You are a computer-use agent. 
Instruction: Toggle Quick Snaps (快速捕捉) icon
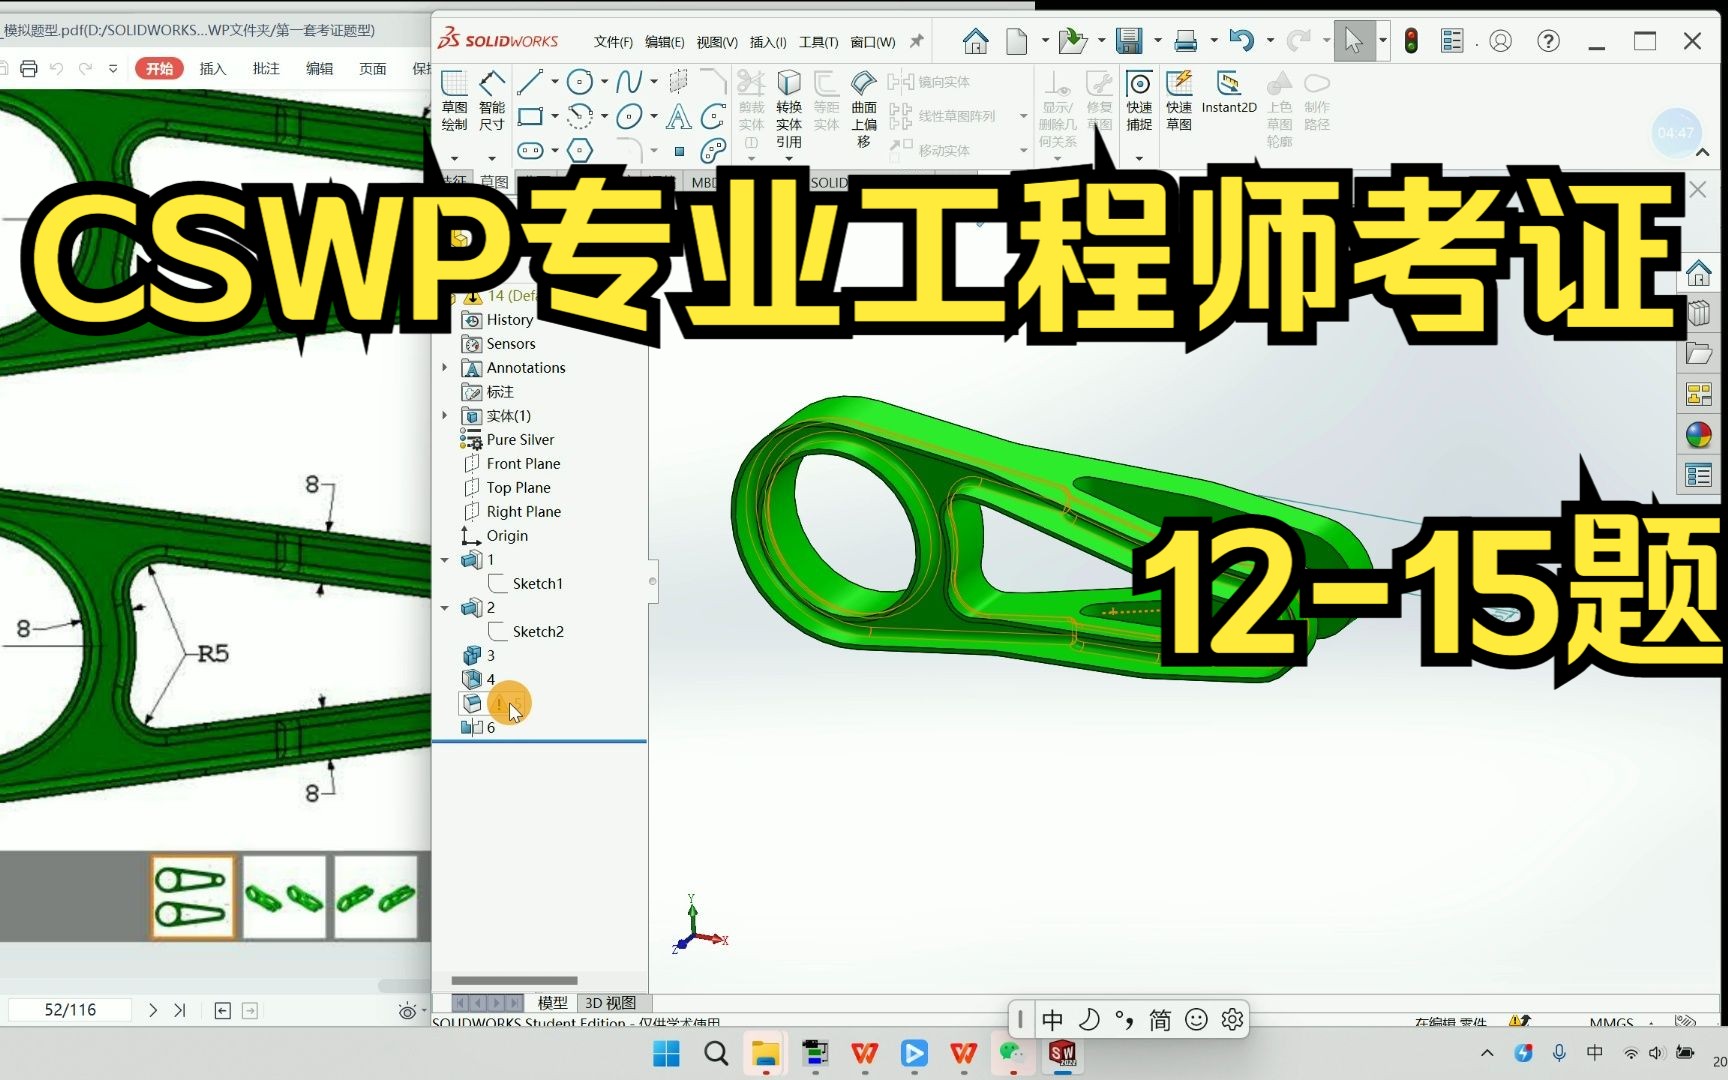(x=1139, y=83)
